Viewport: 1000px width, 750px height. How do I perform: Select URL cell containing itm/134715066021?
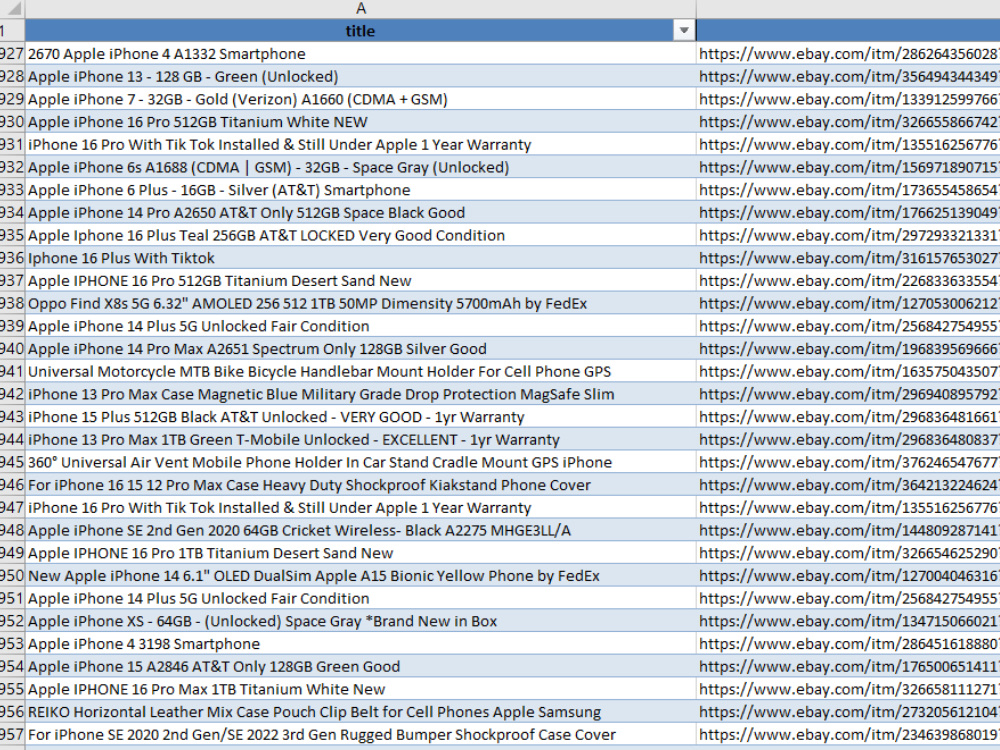[848, 621]
